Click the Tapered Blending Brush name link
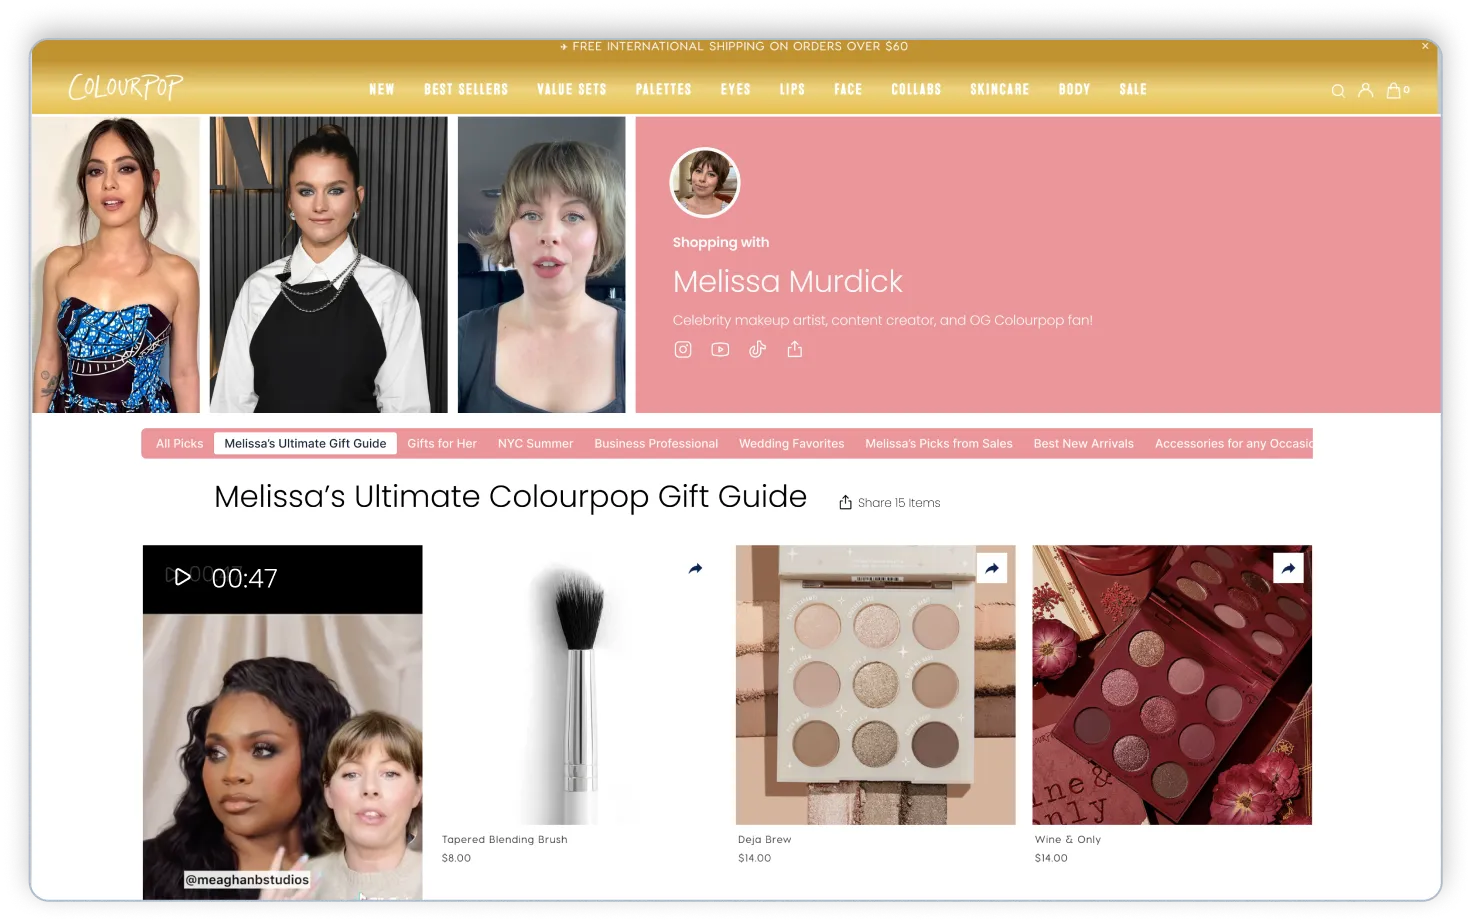Image resolution: width=1472 pixels, height=922 pixels. [505, 840]
